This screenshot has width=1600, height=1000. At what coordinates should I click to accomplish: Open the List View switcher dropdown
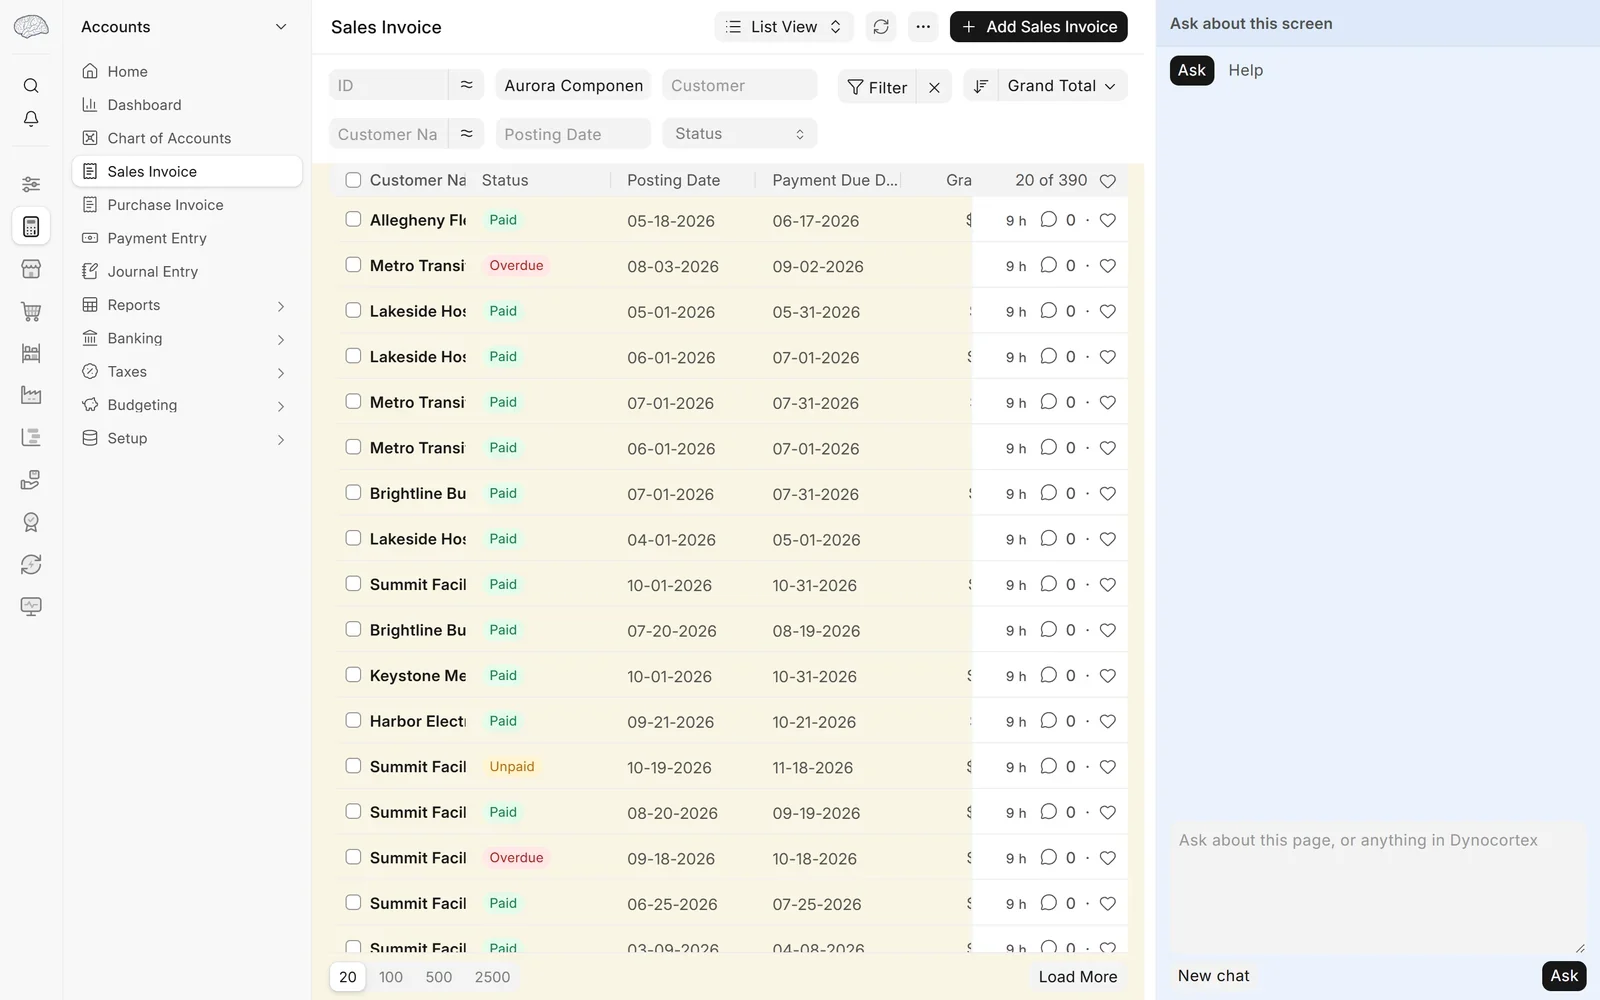tap(784, 27)
